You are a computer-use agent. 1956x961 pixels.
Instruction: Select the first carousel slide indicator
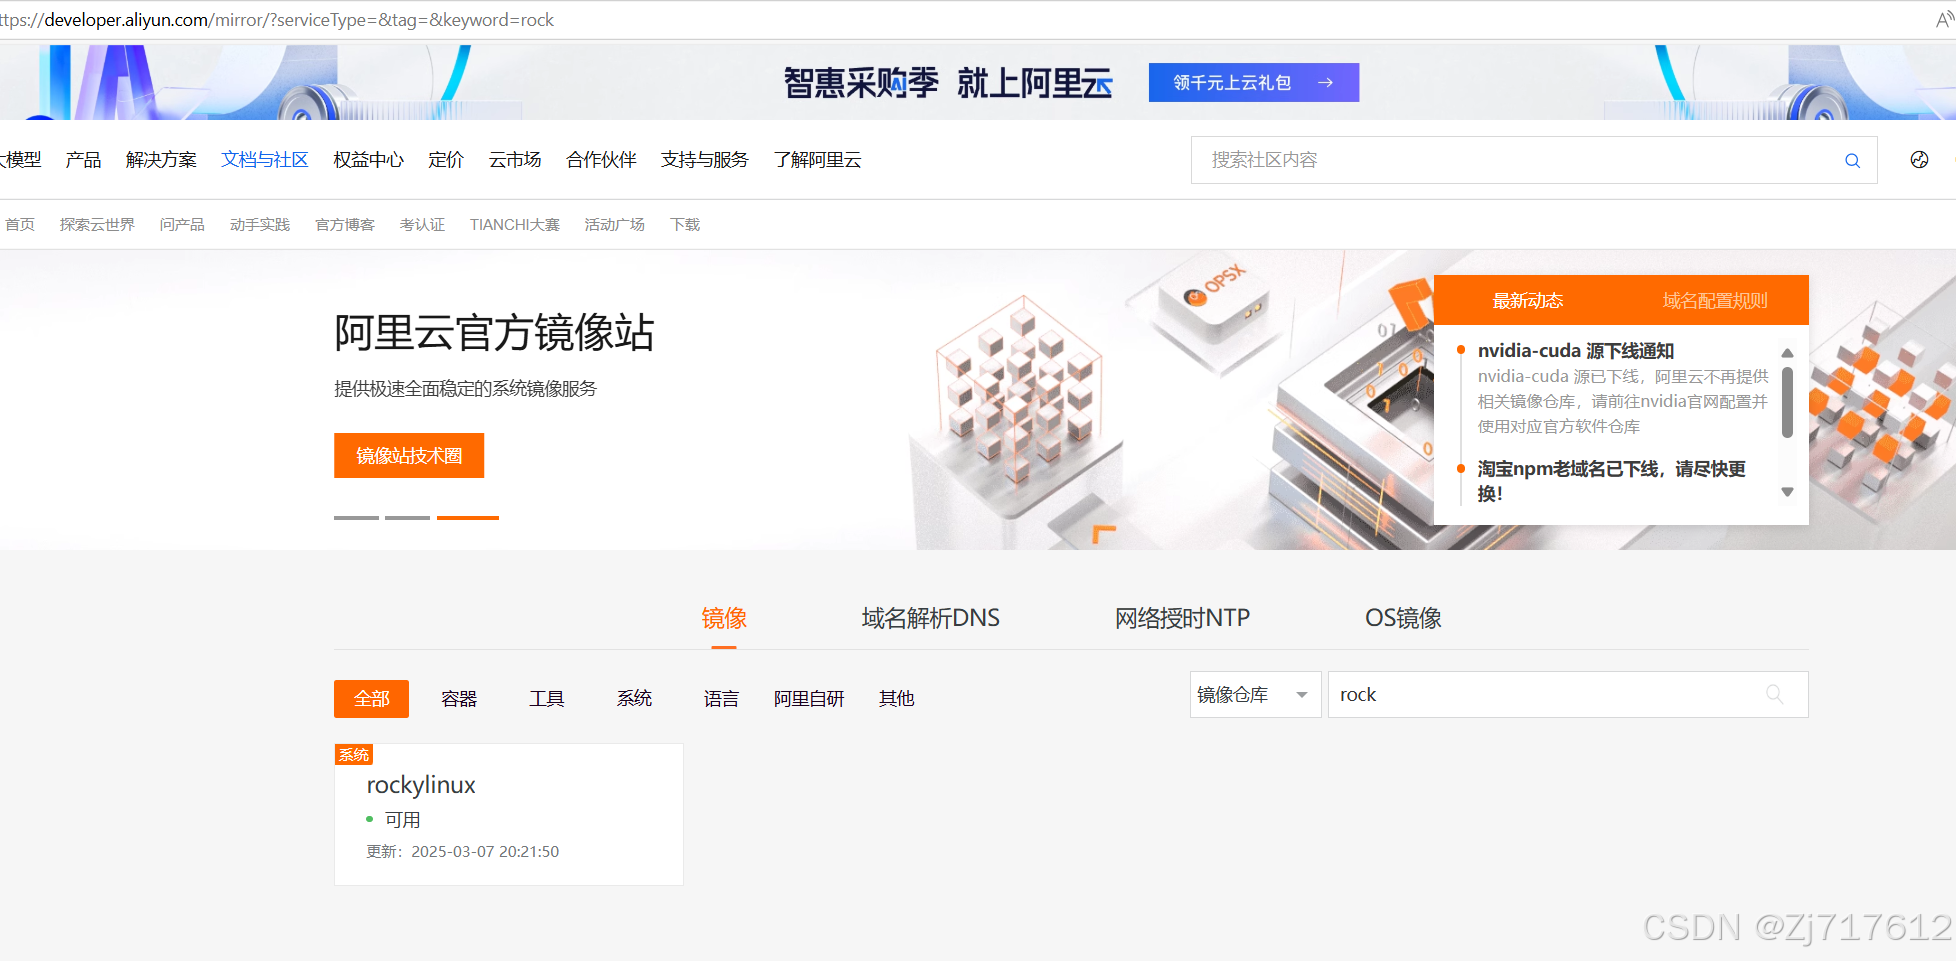[x=356, y=517]
